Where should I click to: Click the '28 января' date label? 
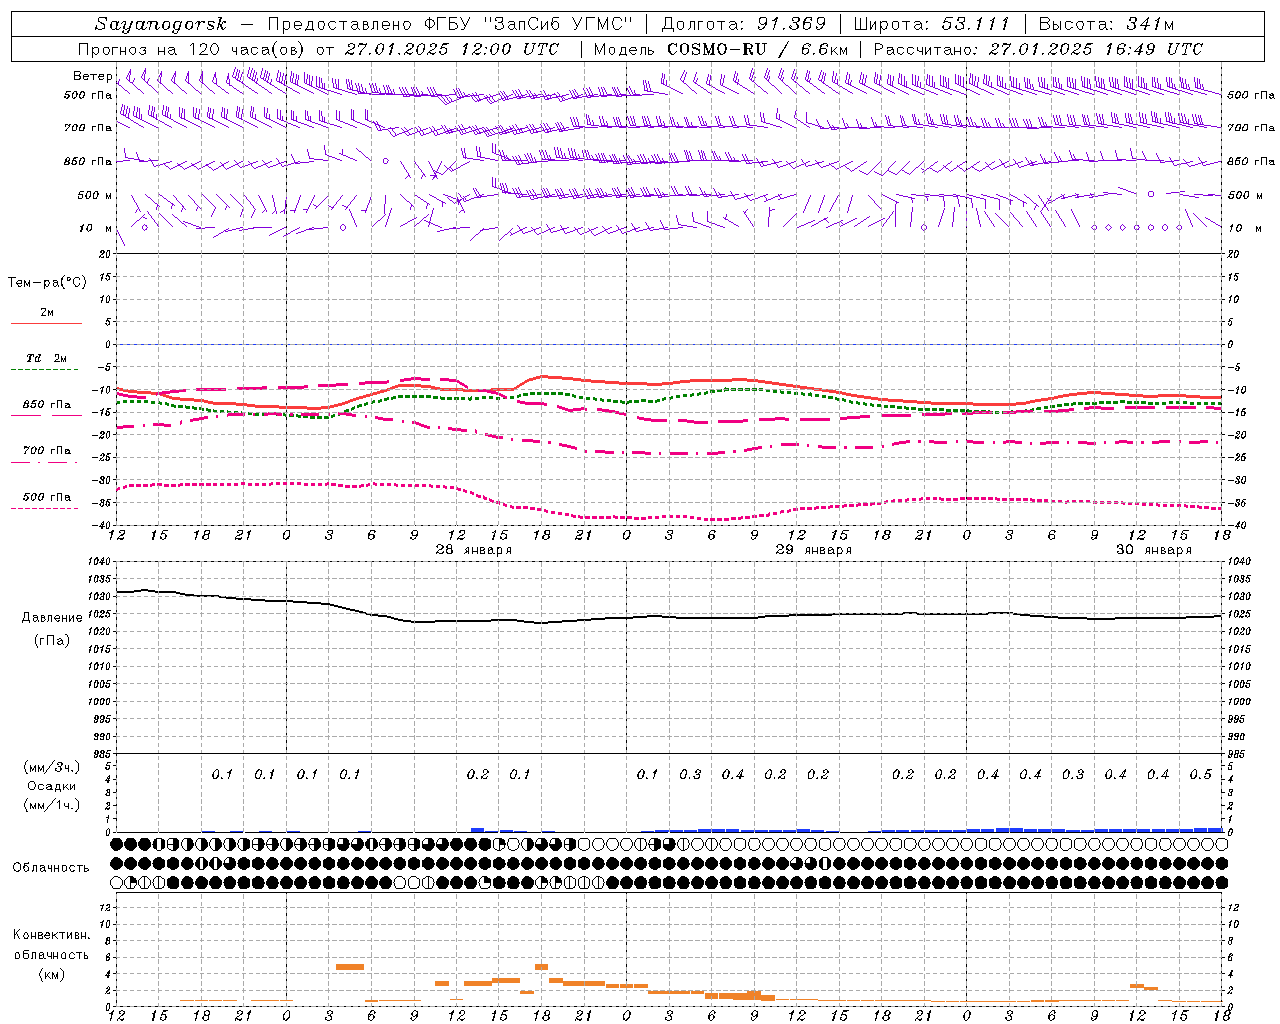coord(473,550)
